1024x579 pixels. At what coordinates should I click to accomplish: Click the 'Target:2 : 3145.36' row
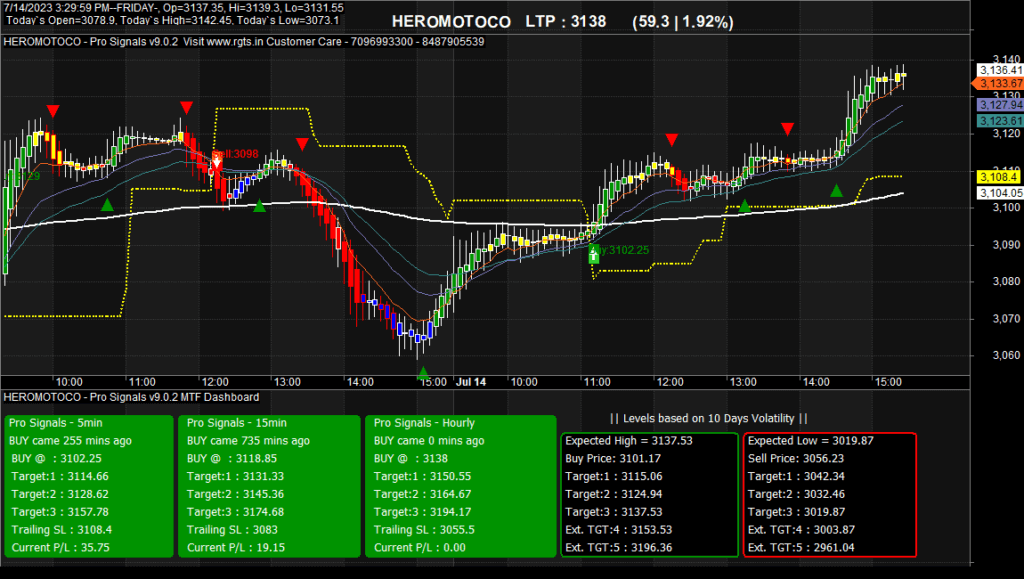pyautogui.click(x=235, y=494)
